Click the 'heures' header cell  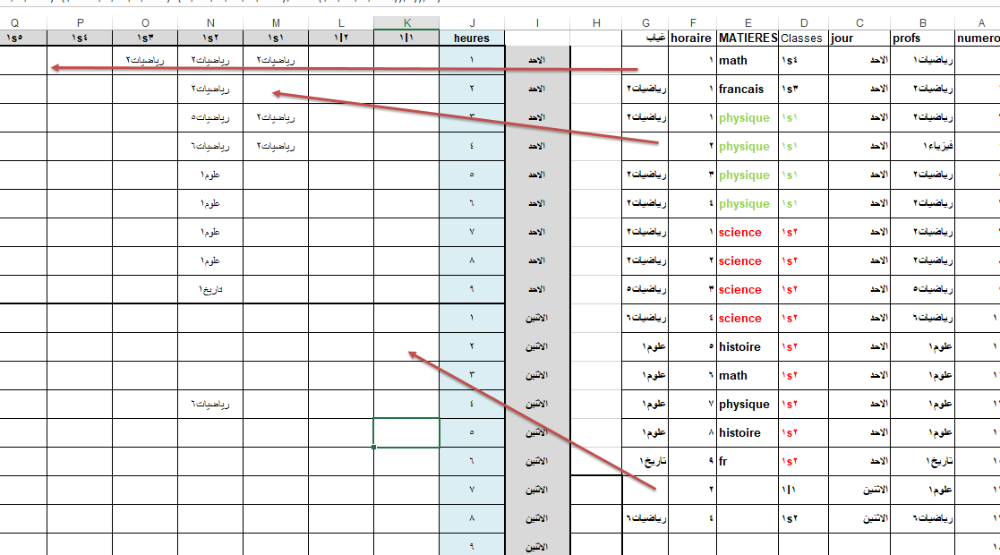(x=472, y=38)
